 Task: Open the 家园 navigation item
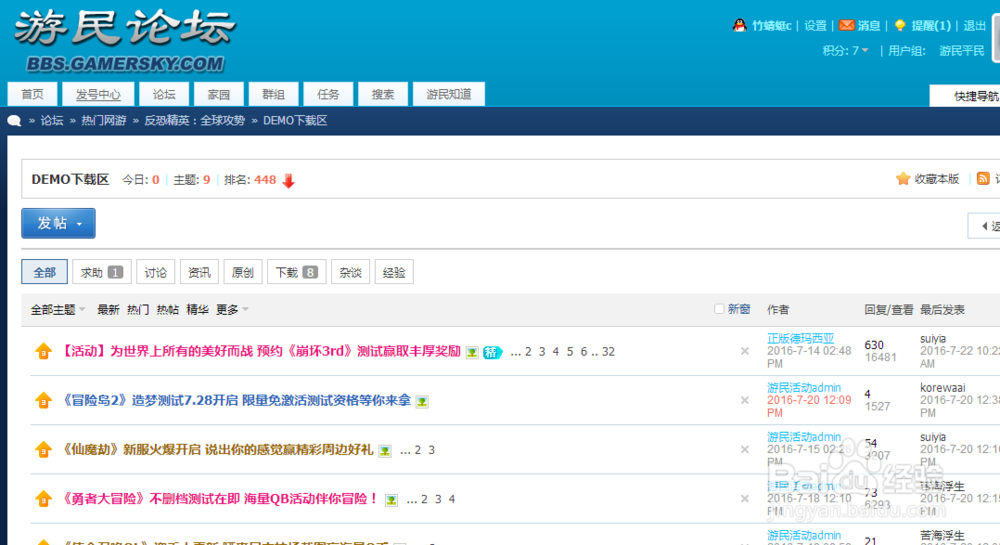pos(219,94)
